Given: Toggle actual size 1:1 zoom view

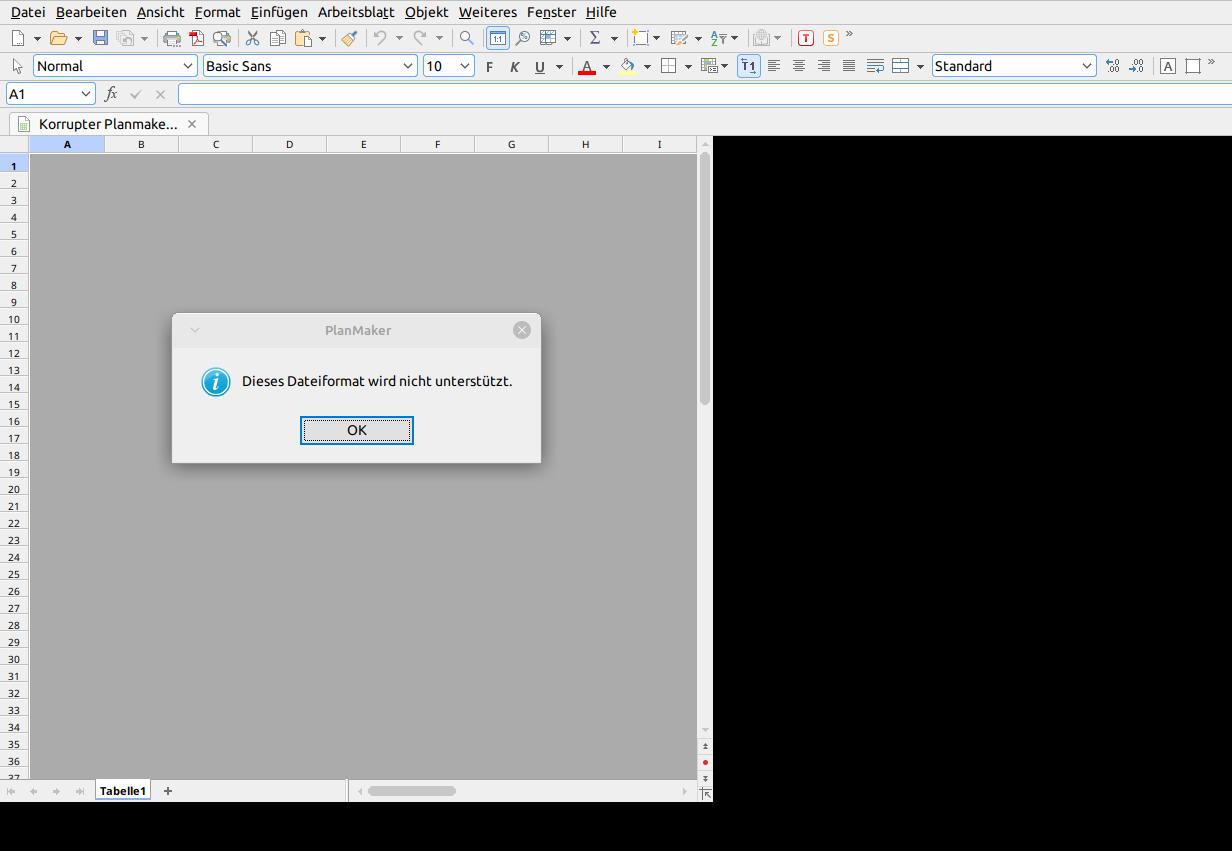Looking at the screenshot, I should 497,38.
